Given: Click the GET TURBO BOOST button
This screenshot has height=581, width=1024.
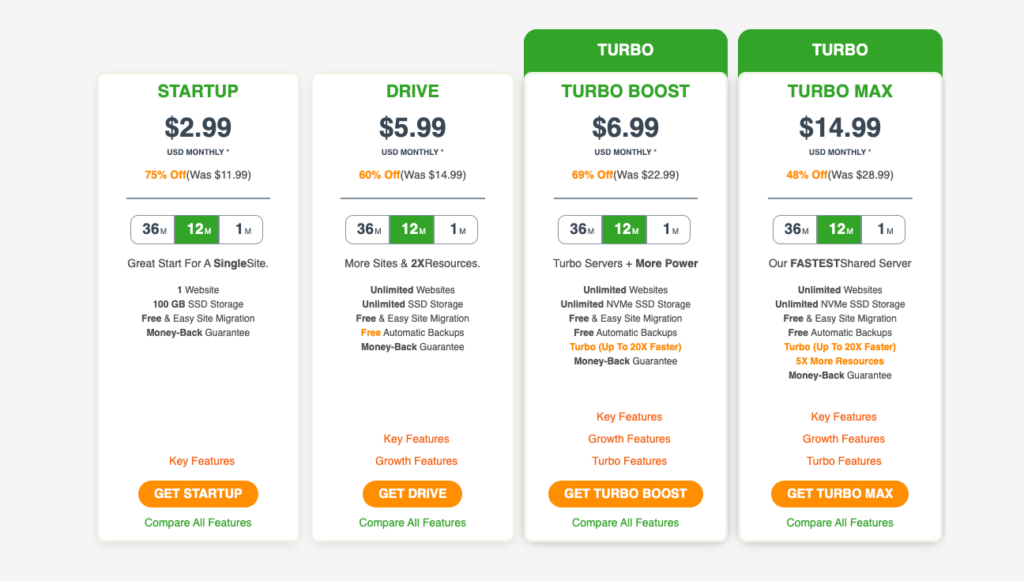Looking at the screenshot, I should tap(626, 494).
